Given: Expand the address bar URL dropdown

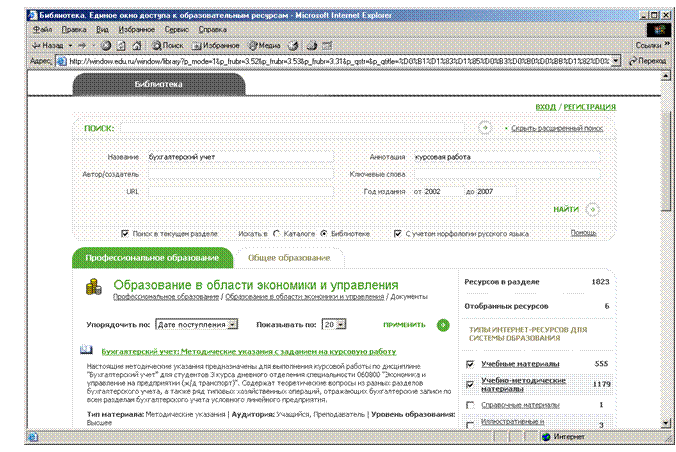Looking at the screenshot, I should 616,61.
